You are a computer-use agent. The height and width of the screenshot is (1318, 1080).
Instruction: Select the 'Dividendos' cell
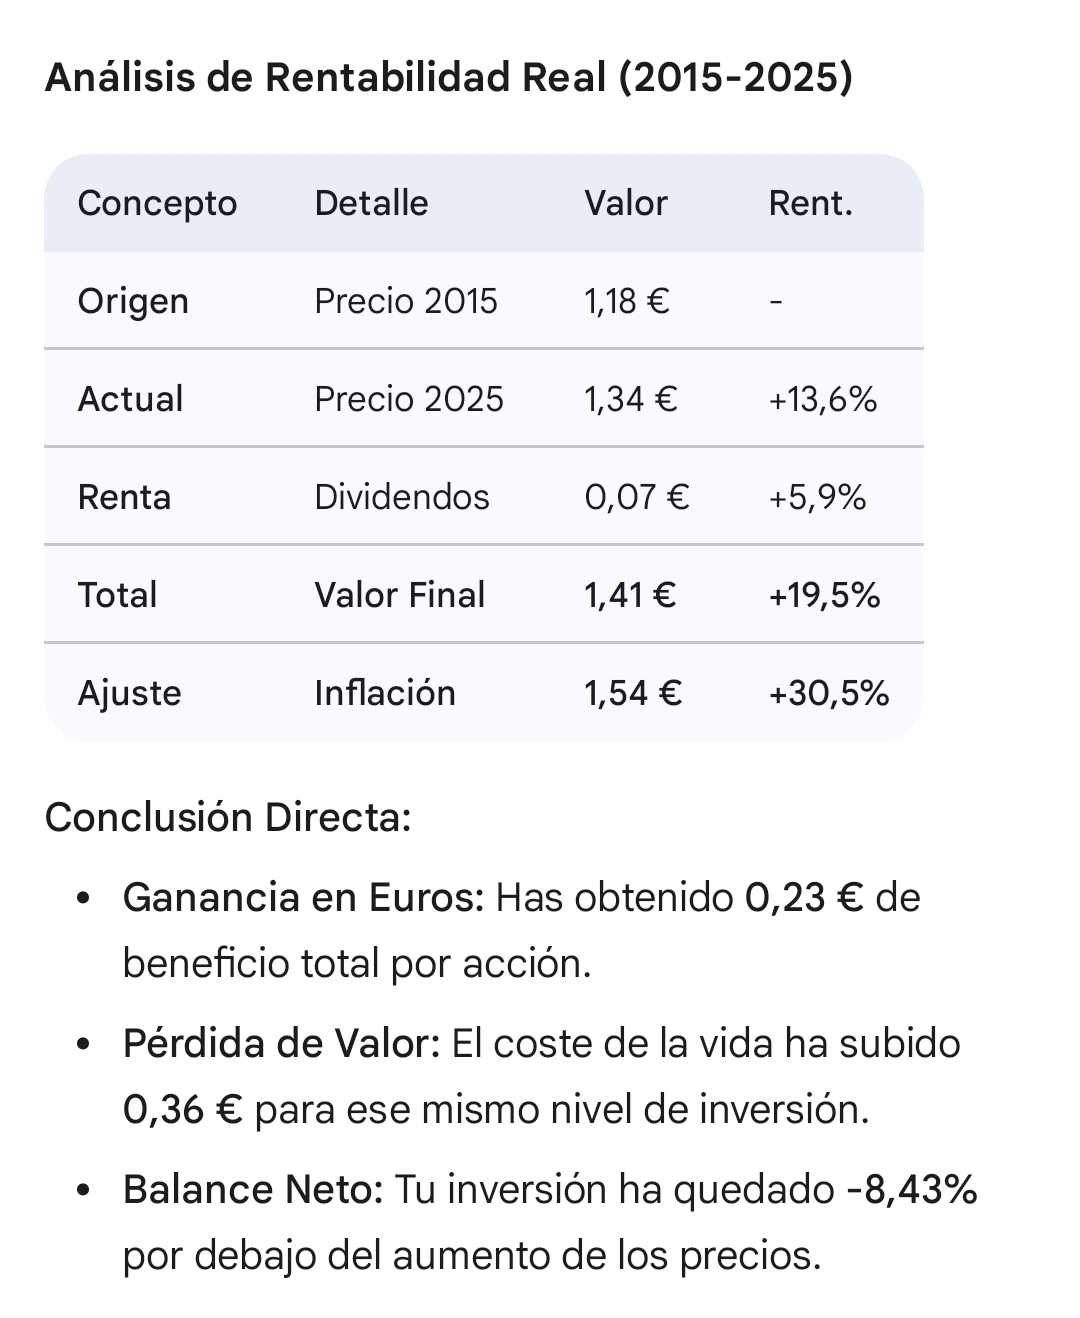(x=401, y=497)
